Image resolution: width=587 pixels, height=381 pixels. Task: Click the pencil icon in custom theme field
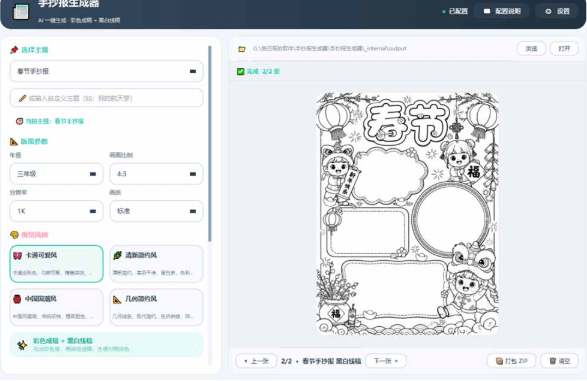pyautogui.click(x=22, y=98)
